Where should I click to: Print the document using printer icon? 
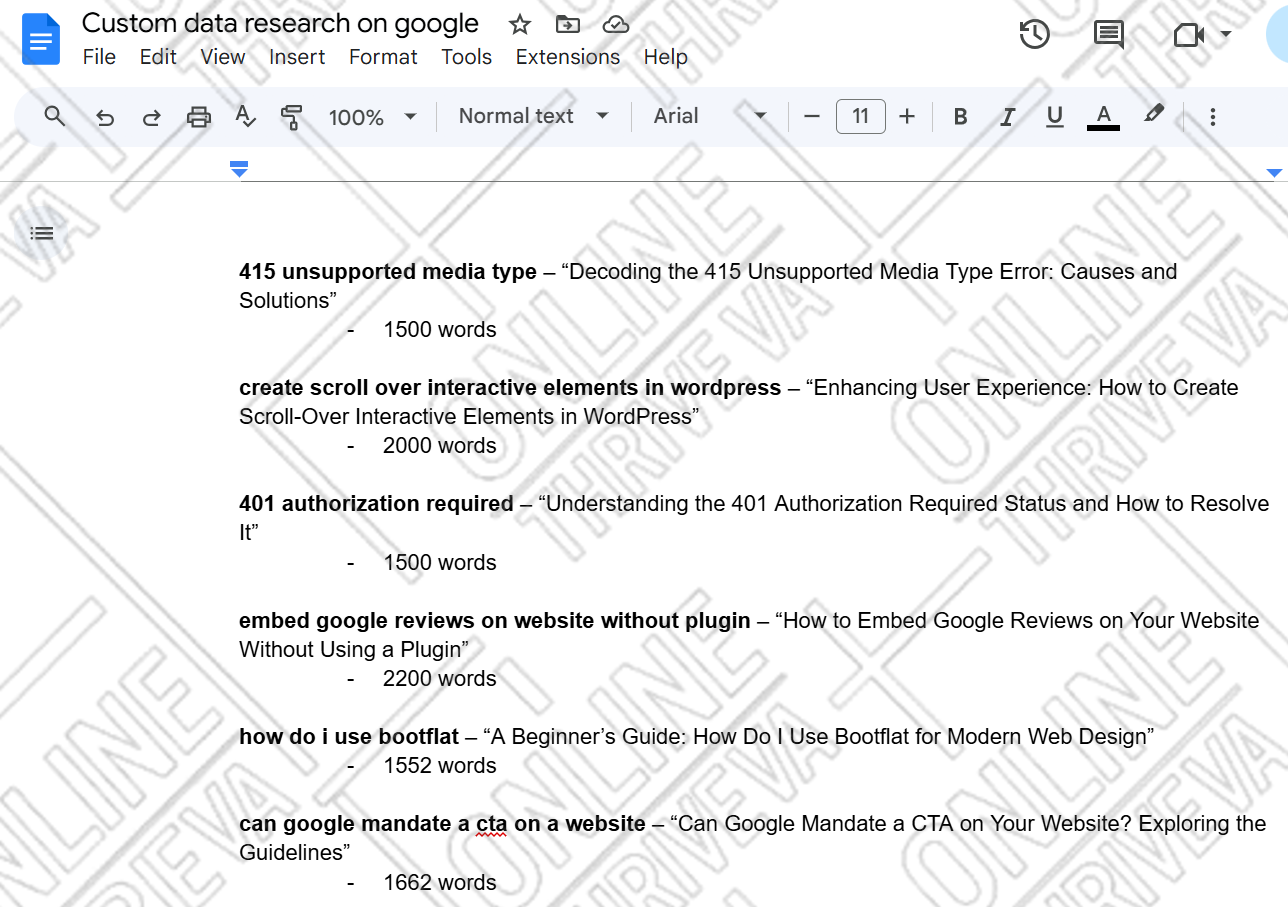198,116
